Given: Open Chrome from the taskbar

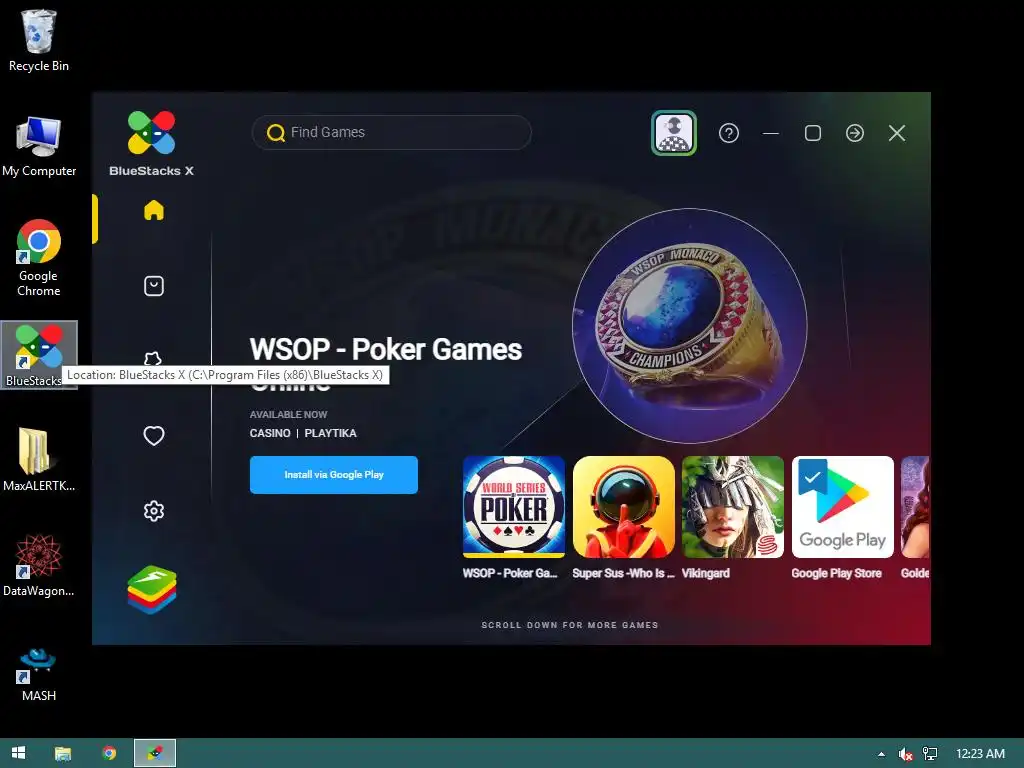Looking at the screenshot, I should pyautogui.click(x=109, y=753).
